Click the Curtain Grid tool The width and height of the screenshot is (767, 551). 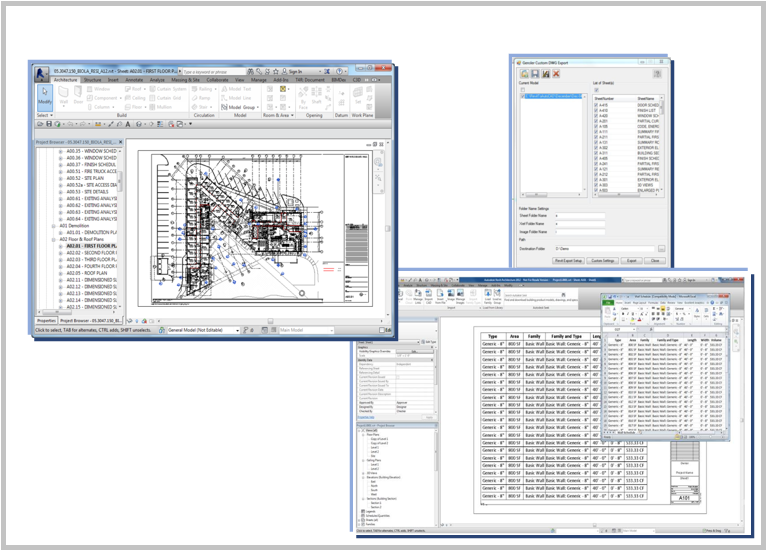[166, 98]
